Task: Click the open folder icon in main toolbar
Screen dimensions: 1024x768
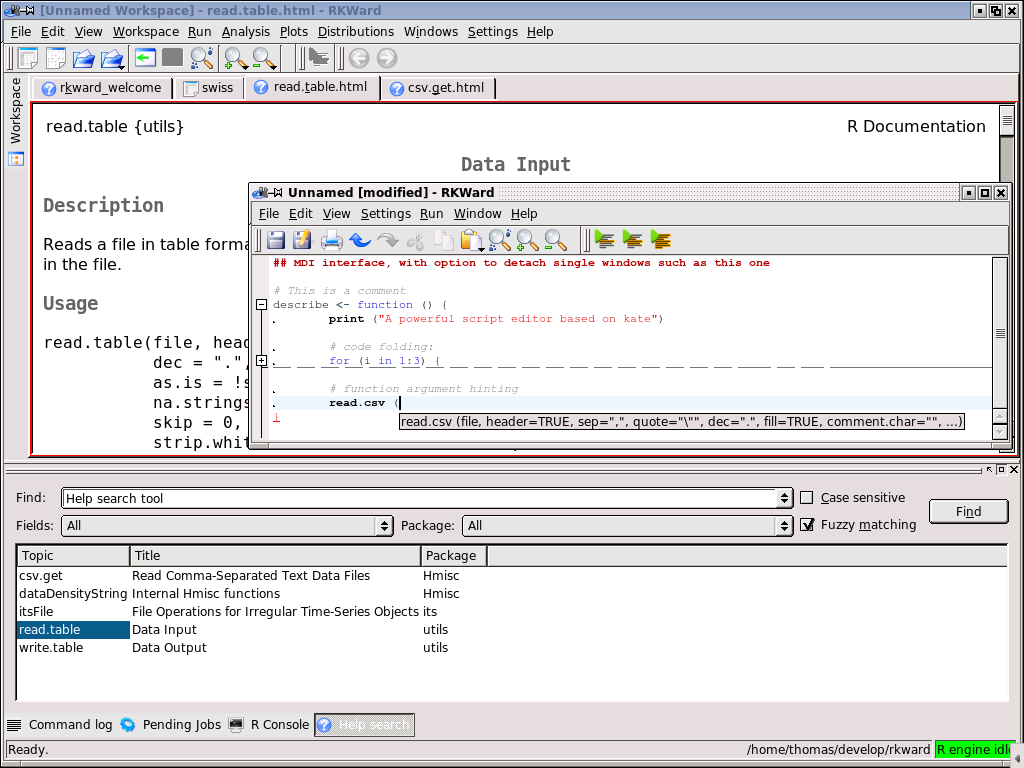Action: [84, 58]
